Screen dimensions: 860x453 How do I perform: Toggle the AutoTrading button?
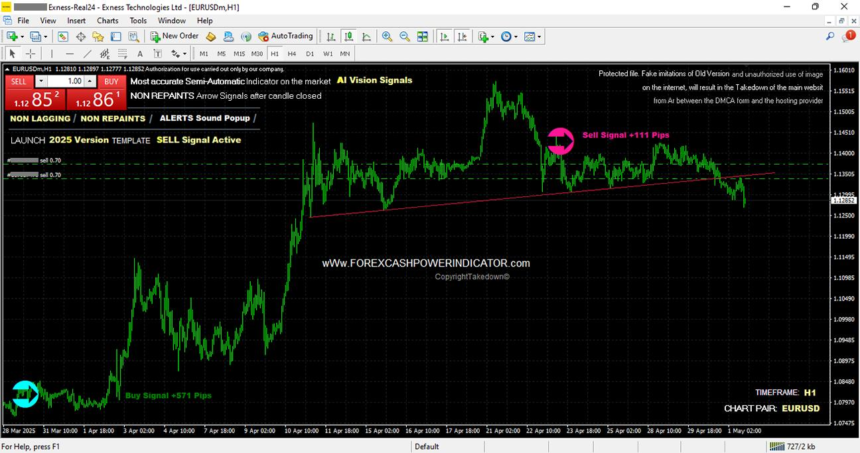(285, 36)
